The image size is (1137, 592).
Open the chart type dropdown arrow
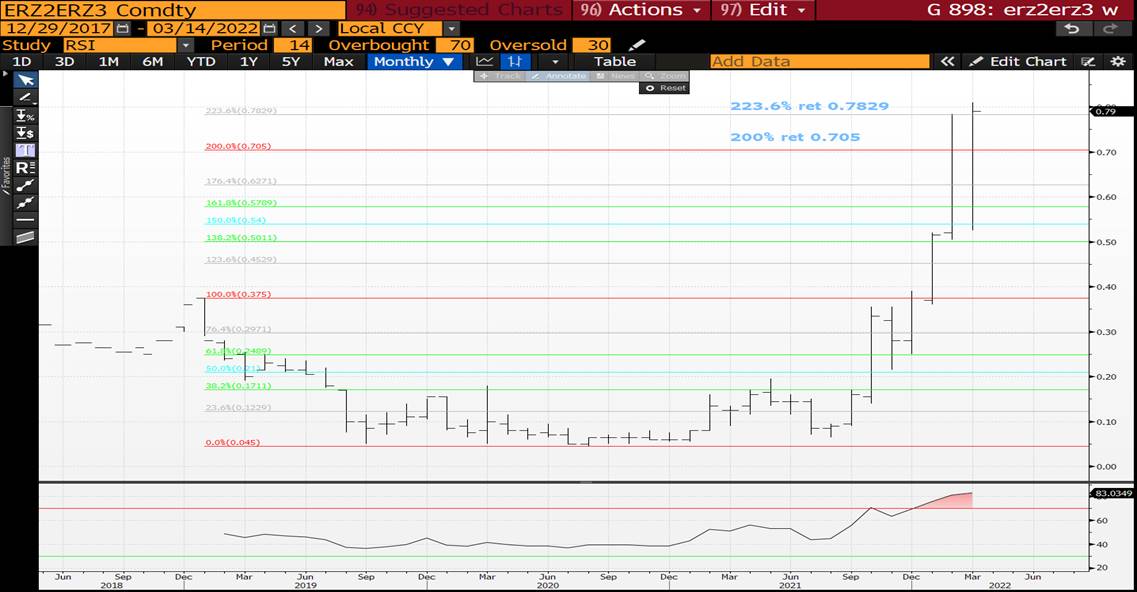[x=555, y=62]
